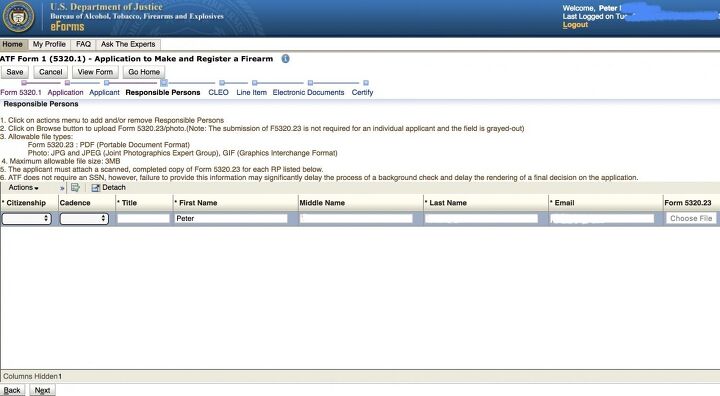This screenshot has height=396, width=720.
Task: Select the Electronic Documents step marker
Action: click(x=310, y=83)
